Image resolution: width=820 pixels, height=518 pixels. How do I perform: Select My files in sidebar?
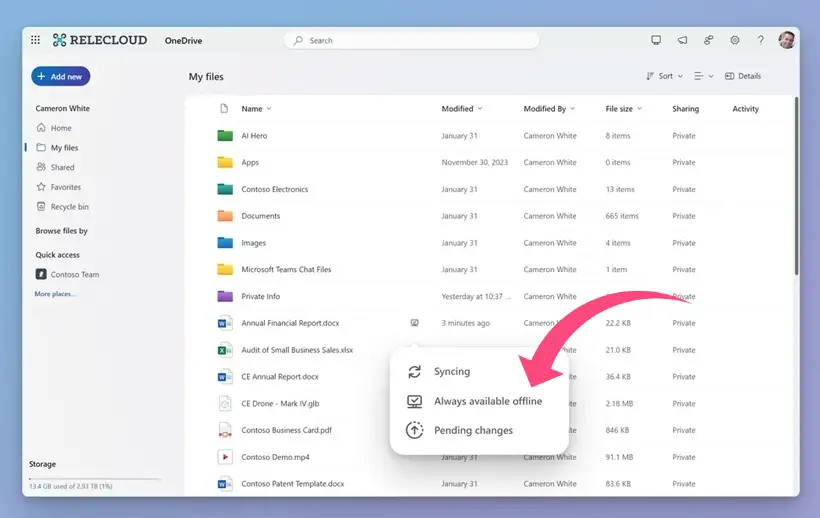[58, 147]
